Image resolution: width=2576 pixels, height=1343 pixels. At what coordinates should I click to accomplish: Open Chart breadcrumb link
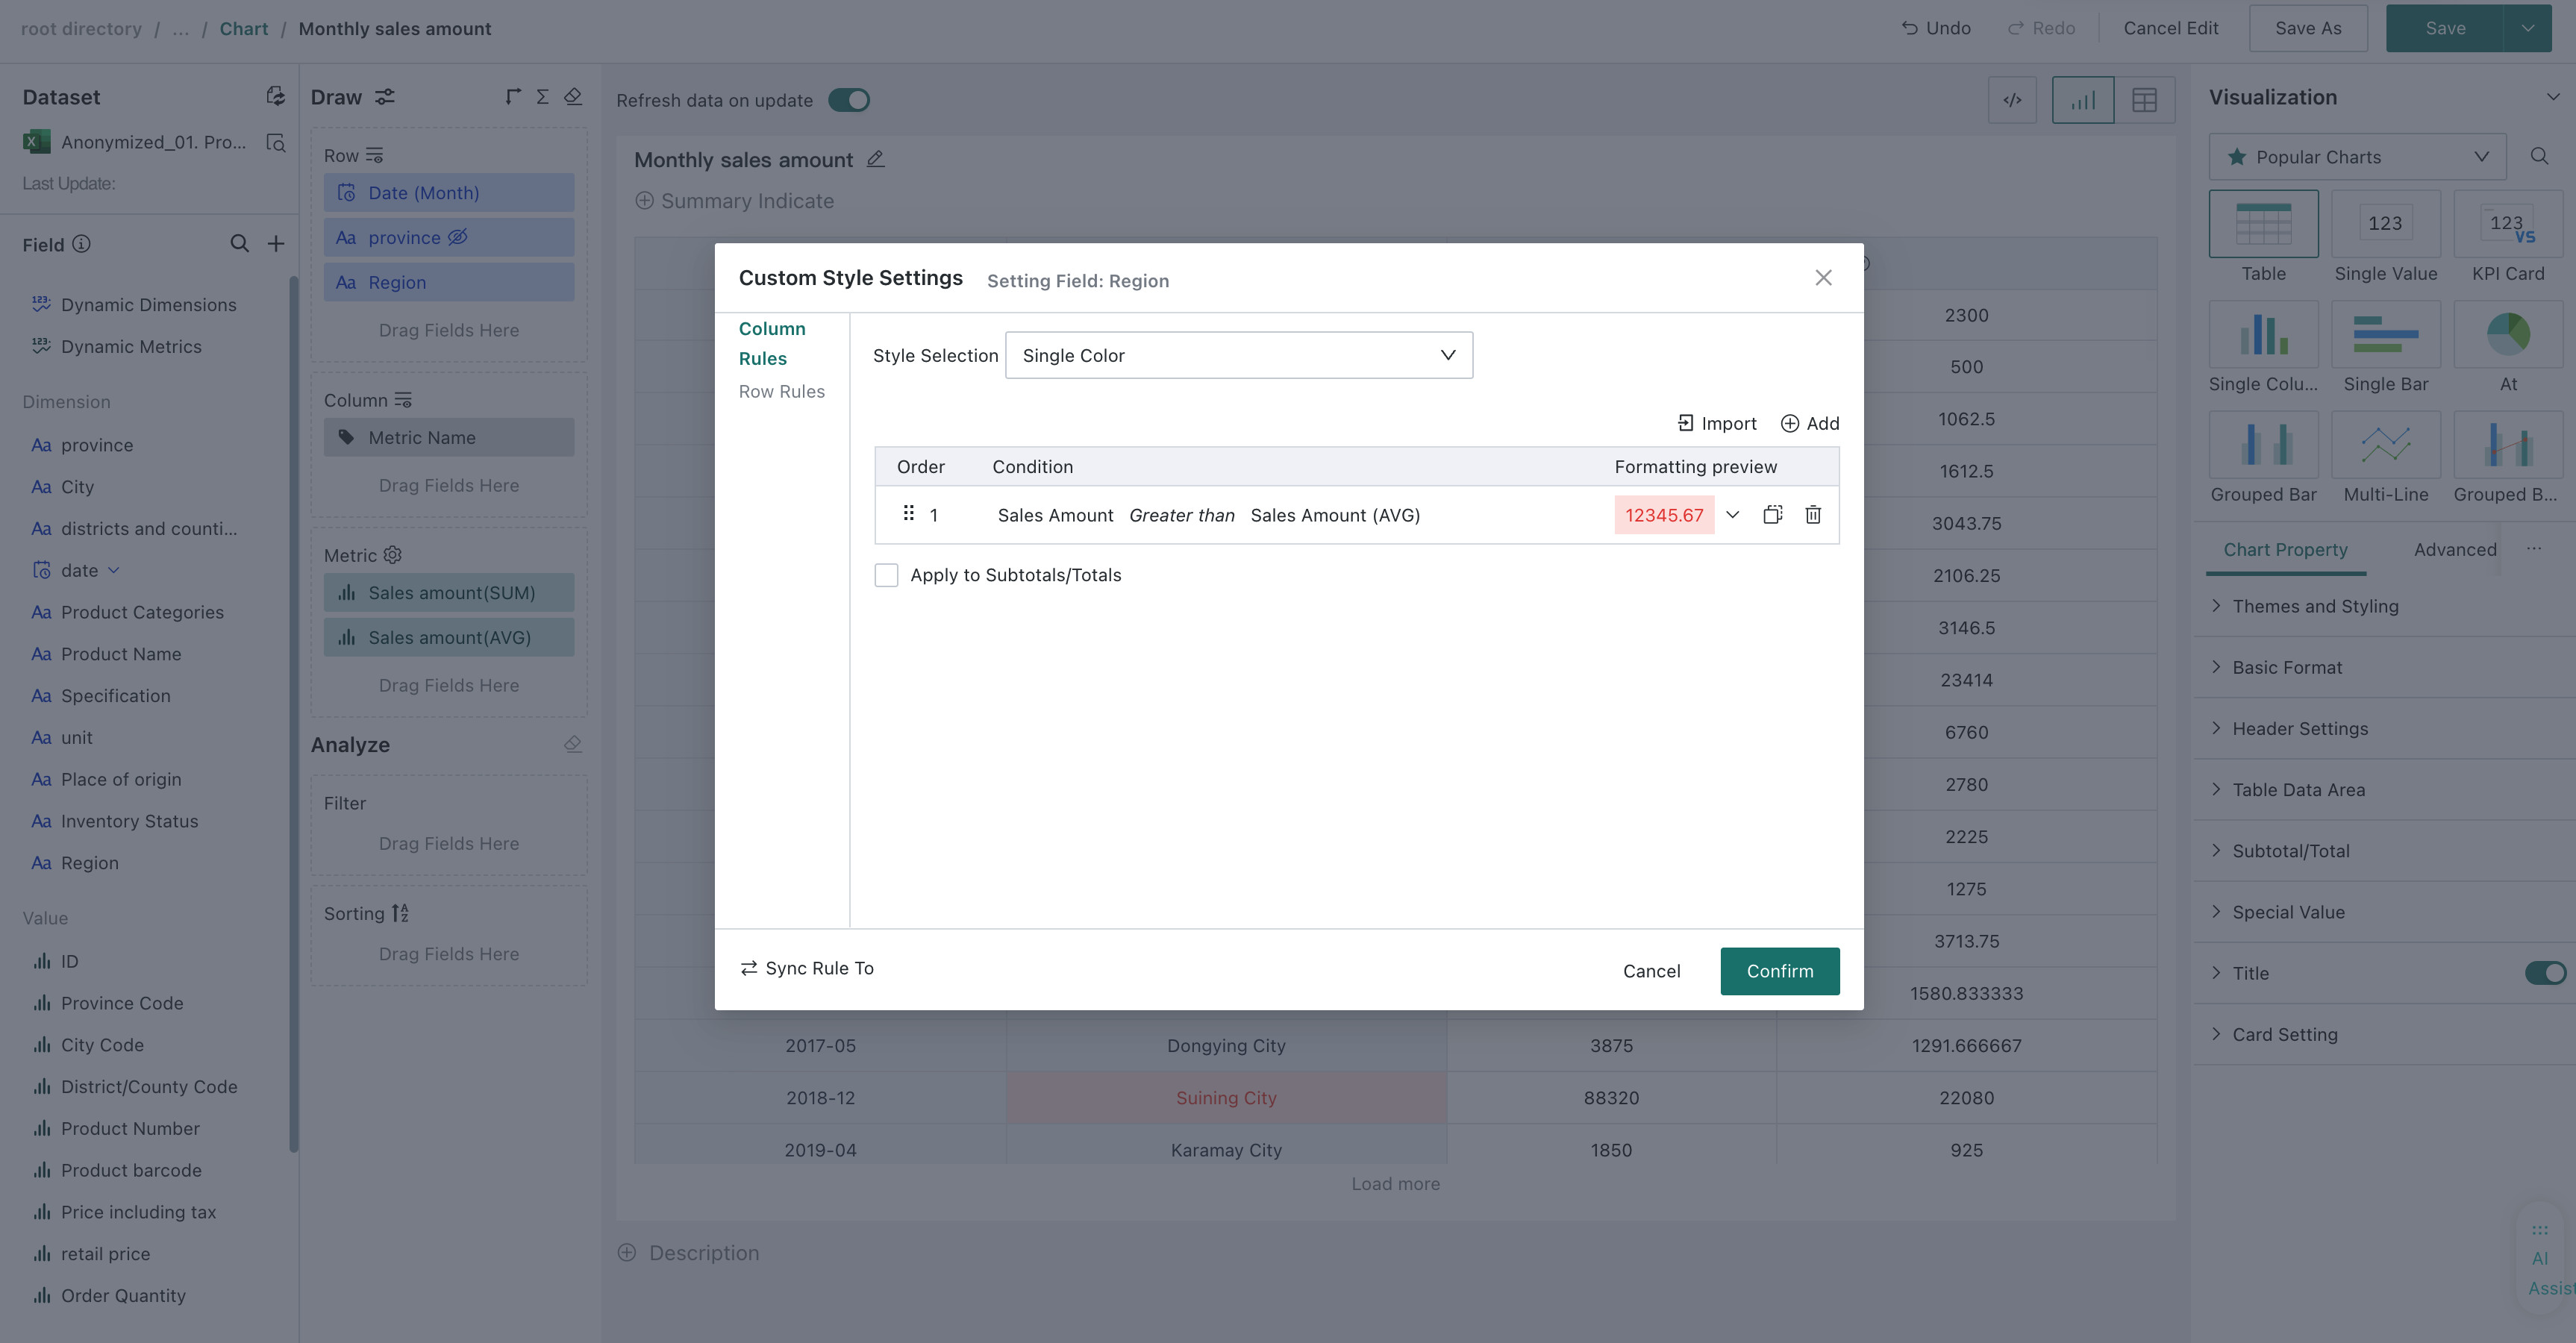(x=243, y=28)
